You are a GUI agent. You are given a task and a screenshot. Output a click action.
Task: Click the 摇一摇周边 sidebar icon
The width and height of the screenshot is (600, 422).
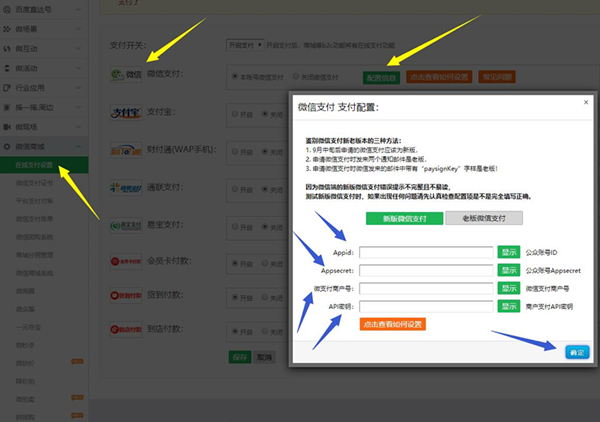[7, 108]
